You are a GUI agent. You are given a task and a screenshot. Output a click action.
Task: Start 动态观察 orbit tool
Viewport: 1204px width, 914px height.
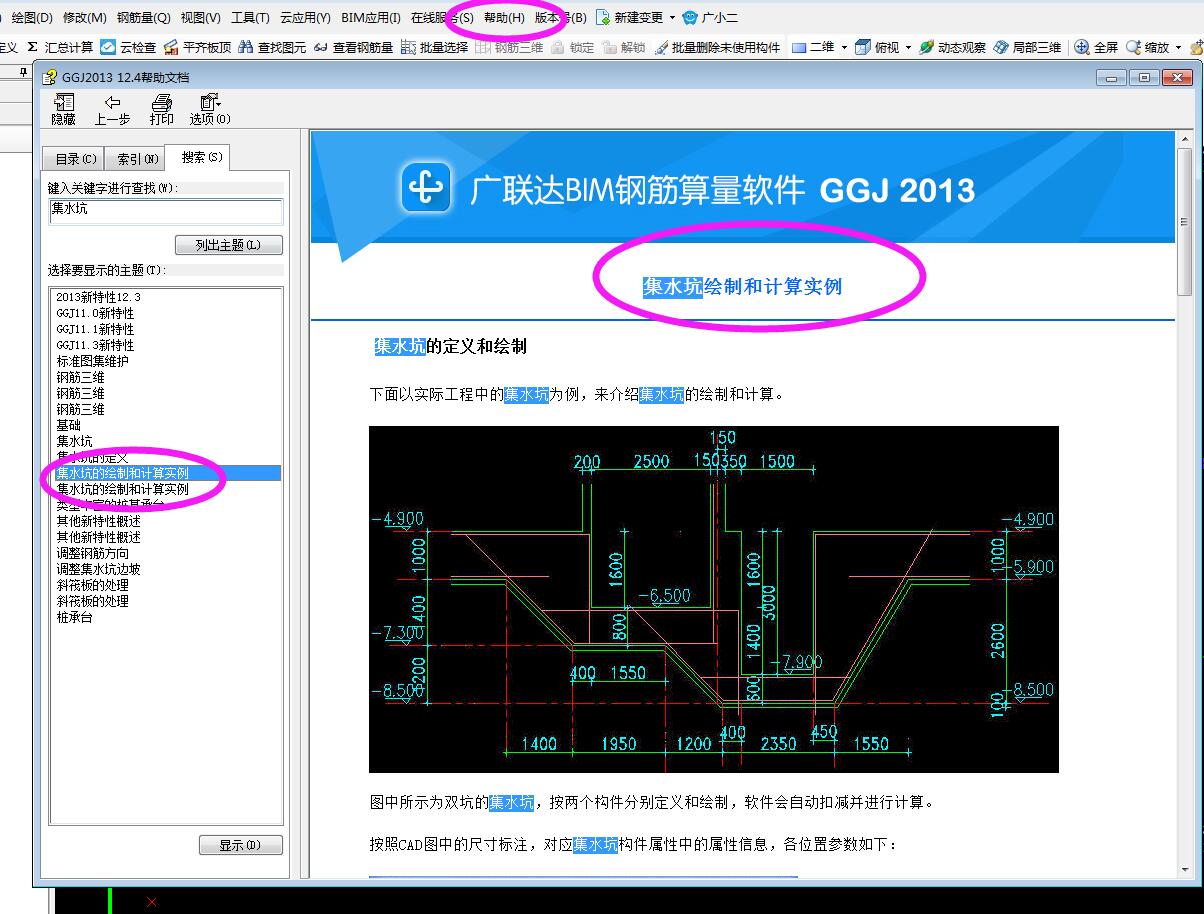coord(952,47)
